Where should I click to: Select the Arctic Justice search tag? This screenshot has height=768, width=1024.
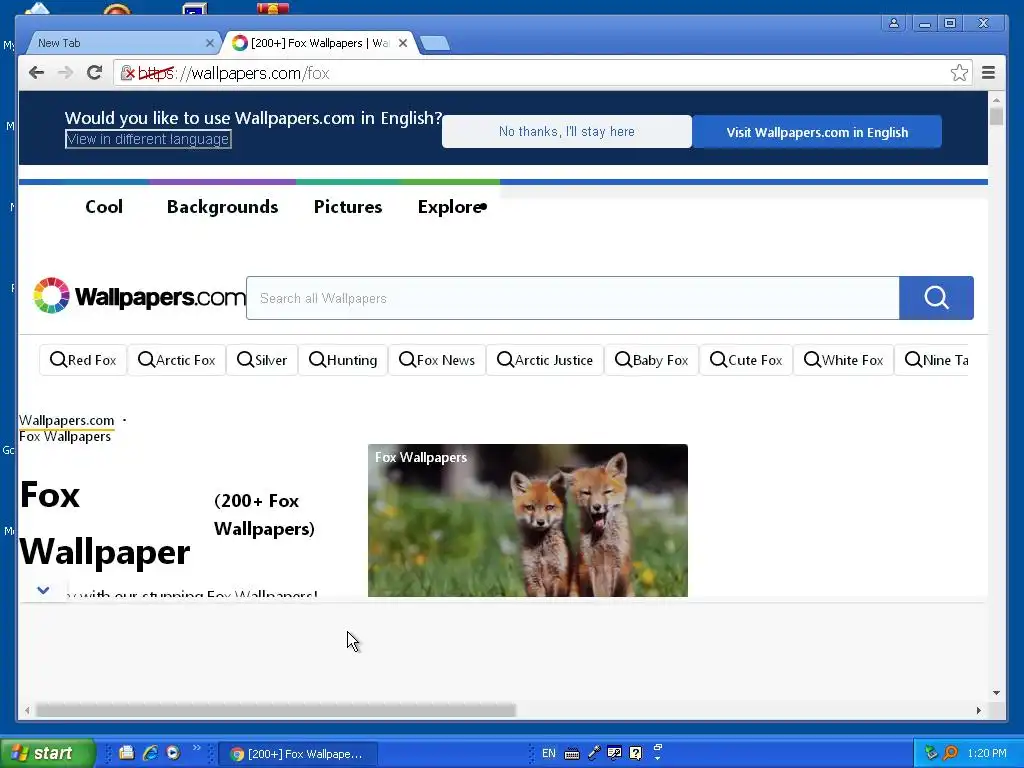545,360
